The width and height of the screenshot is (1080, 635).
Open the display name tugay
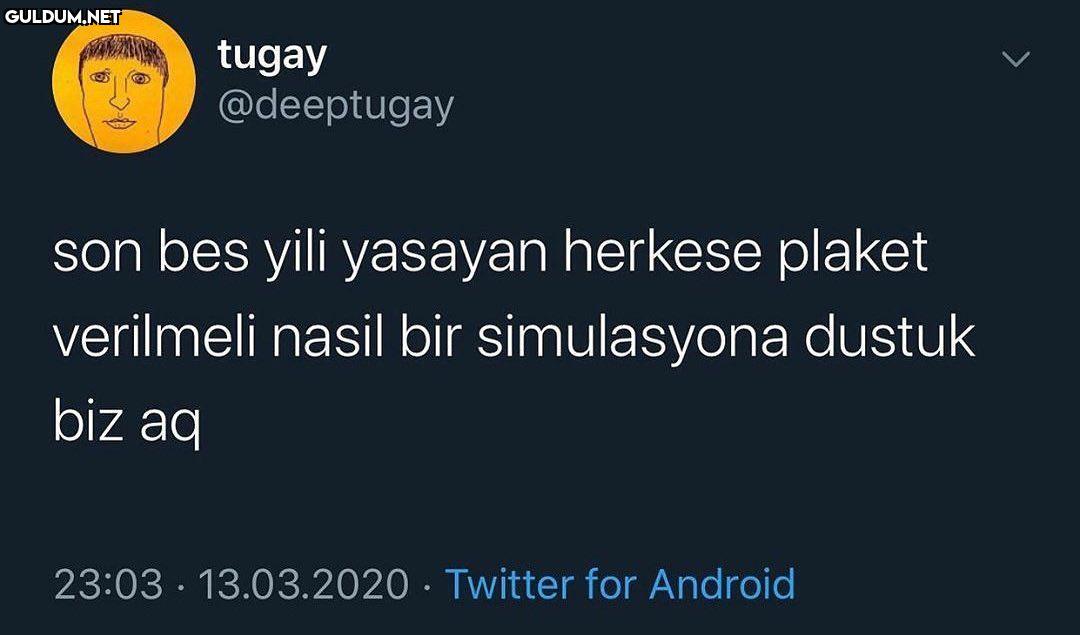coord(272,56)
